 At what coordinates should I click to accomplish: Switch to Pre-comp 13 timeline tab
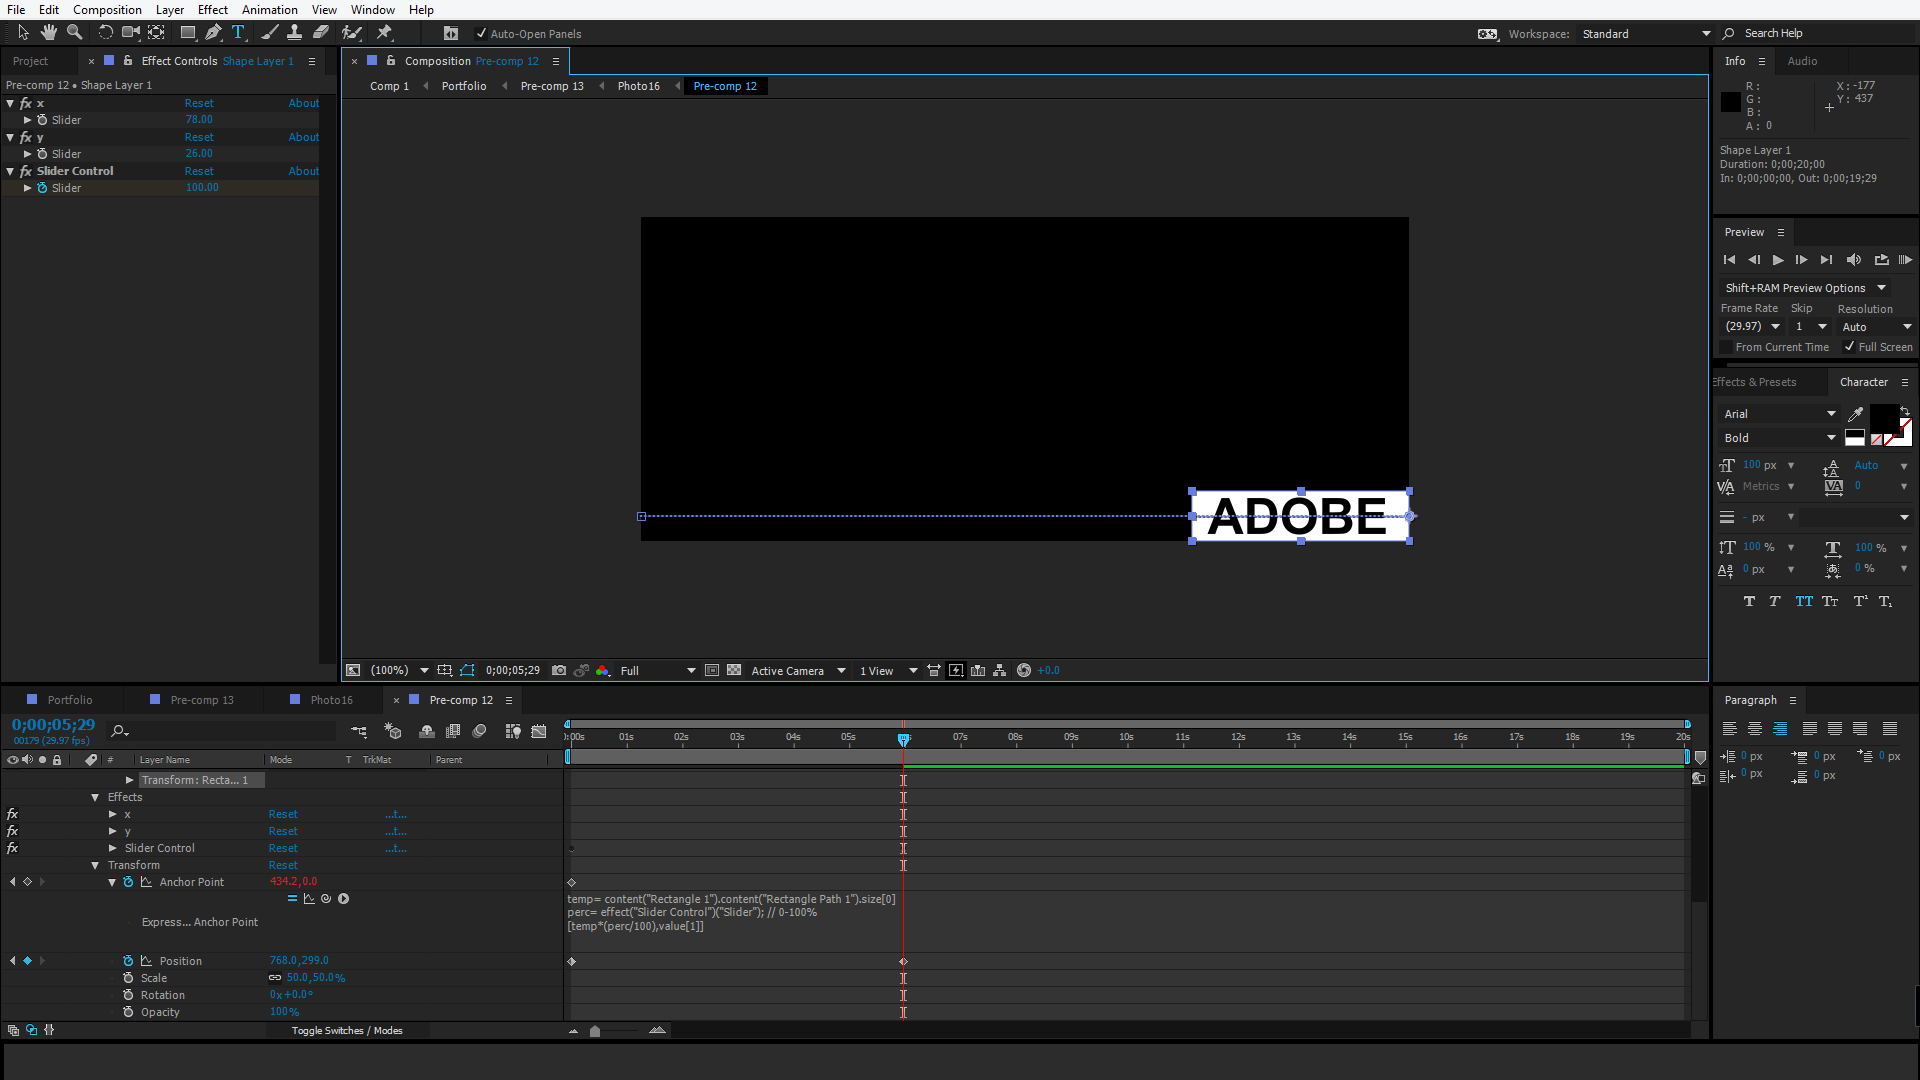click(x=201, y=700)
